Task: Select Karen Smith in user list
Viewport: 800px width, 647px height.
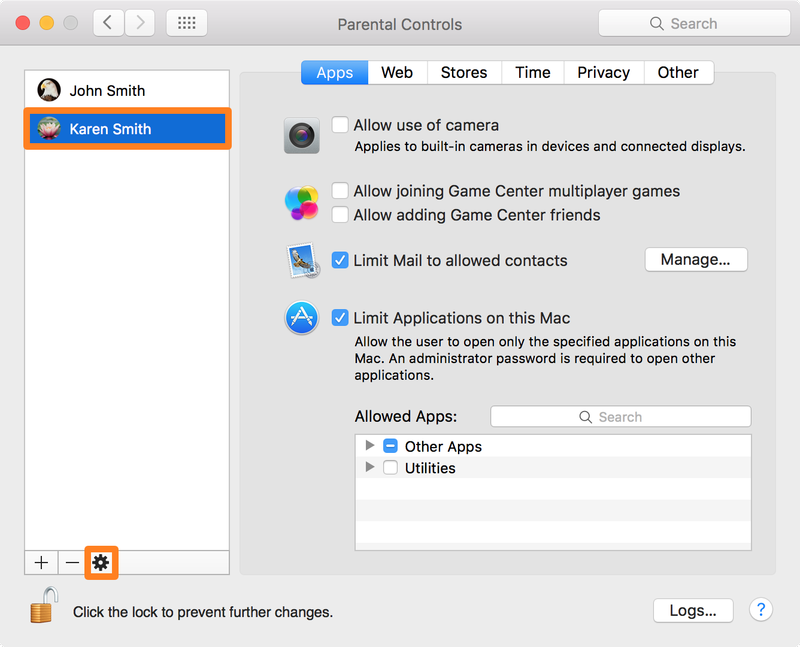Action: 127,129
